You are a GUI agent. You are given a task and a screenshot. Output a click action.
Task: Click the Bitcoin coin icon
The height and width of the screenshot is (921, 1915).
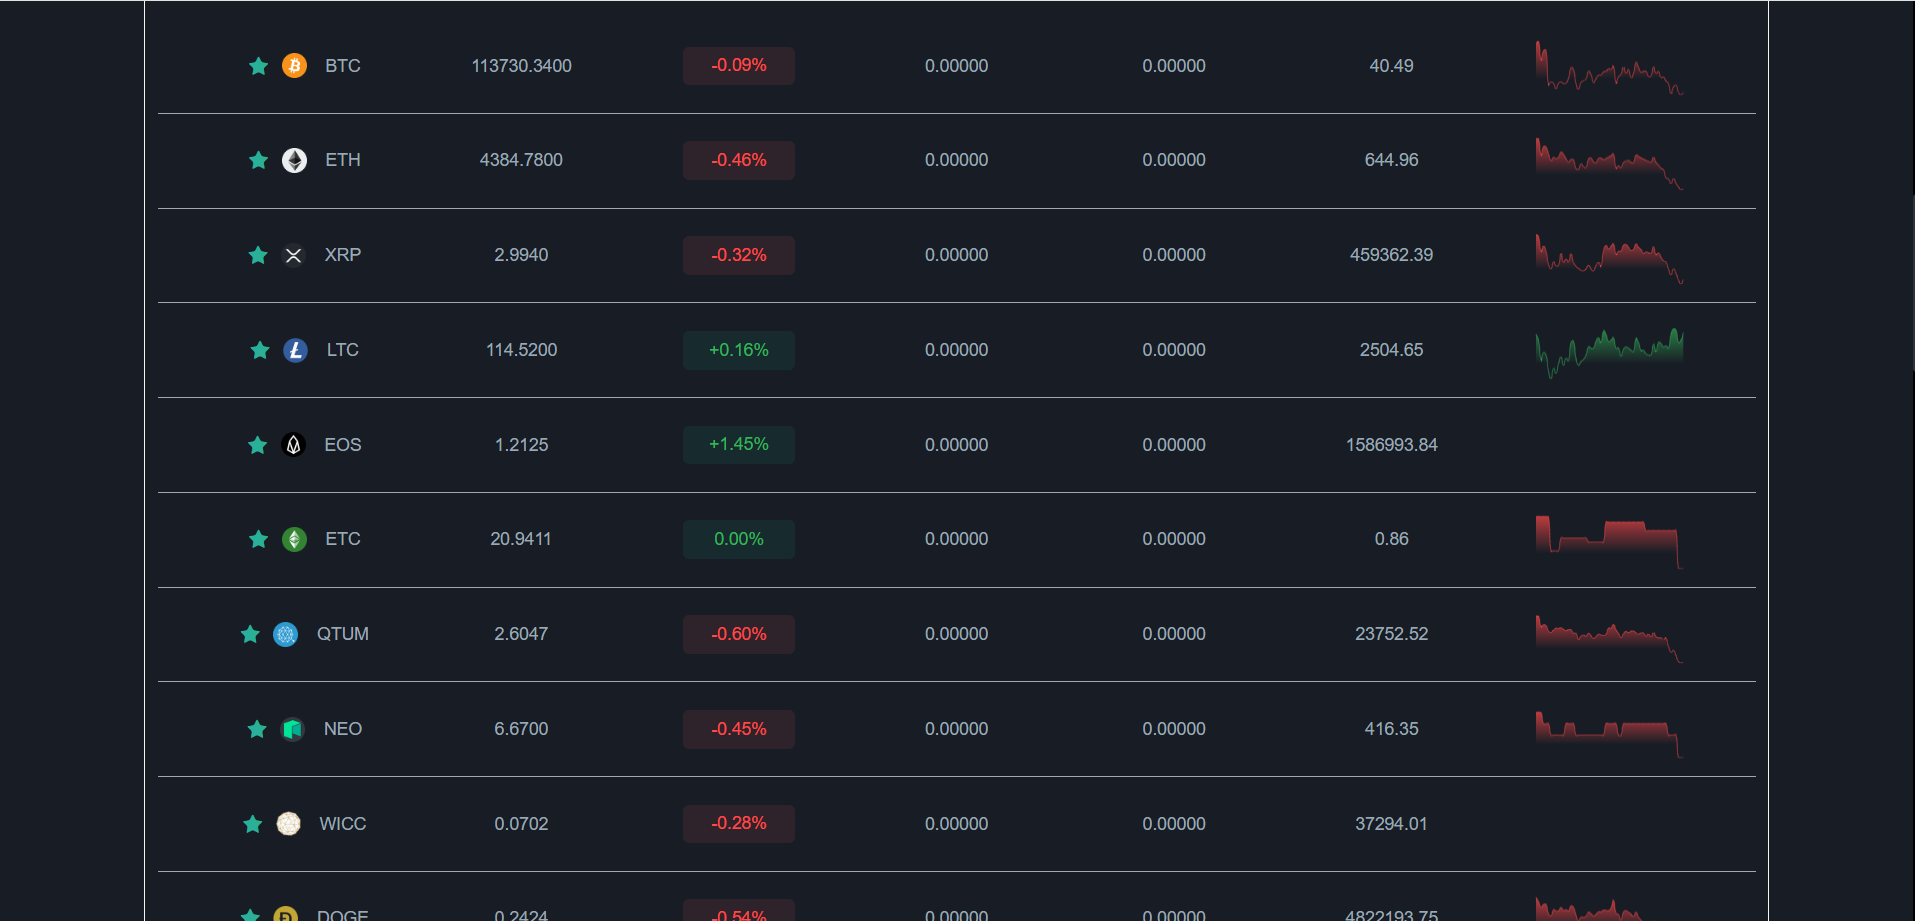tap(294, 66)
